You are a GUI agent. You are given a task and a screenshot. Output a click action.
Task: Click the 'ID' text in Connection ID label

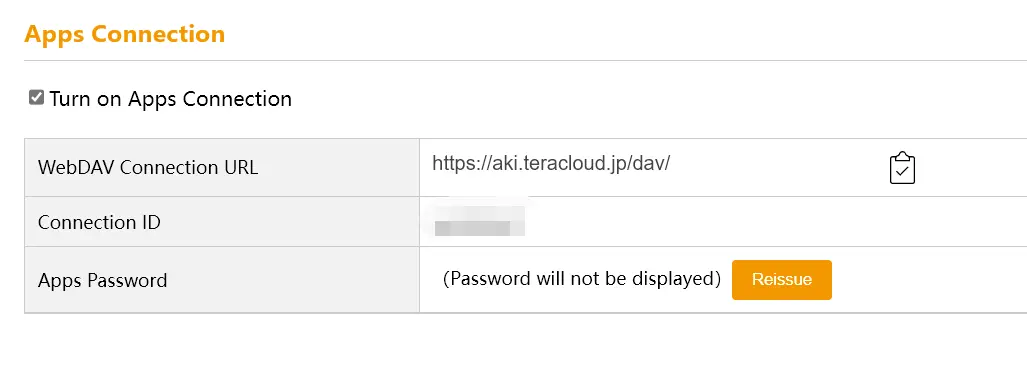tap(150, 223)
